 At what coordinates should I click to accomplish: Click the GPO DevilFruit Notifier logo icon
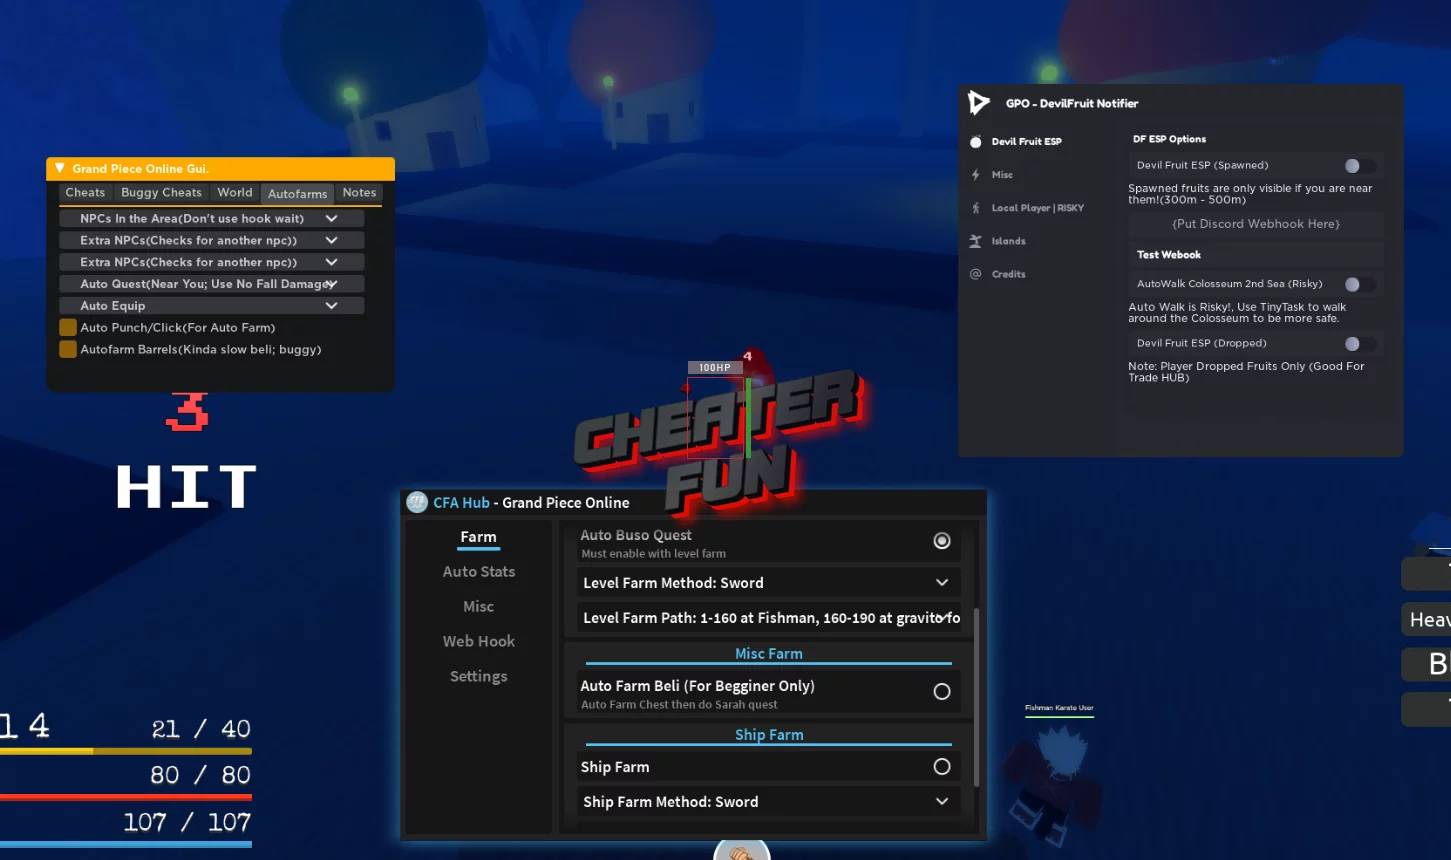coord(979,102)
